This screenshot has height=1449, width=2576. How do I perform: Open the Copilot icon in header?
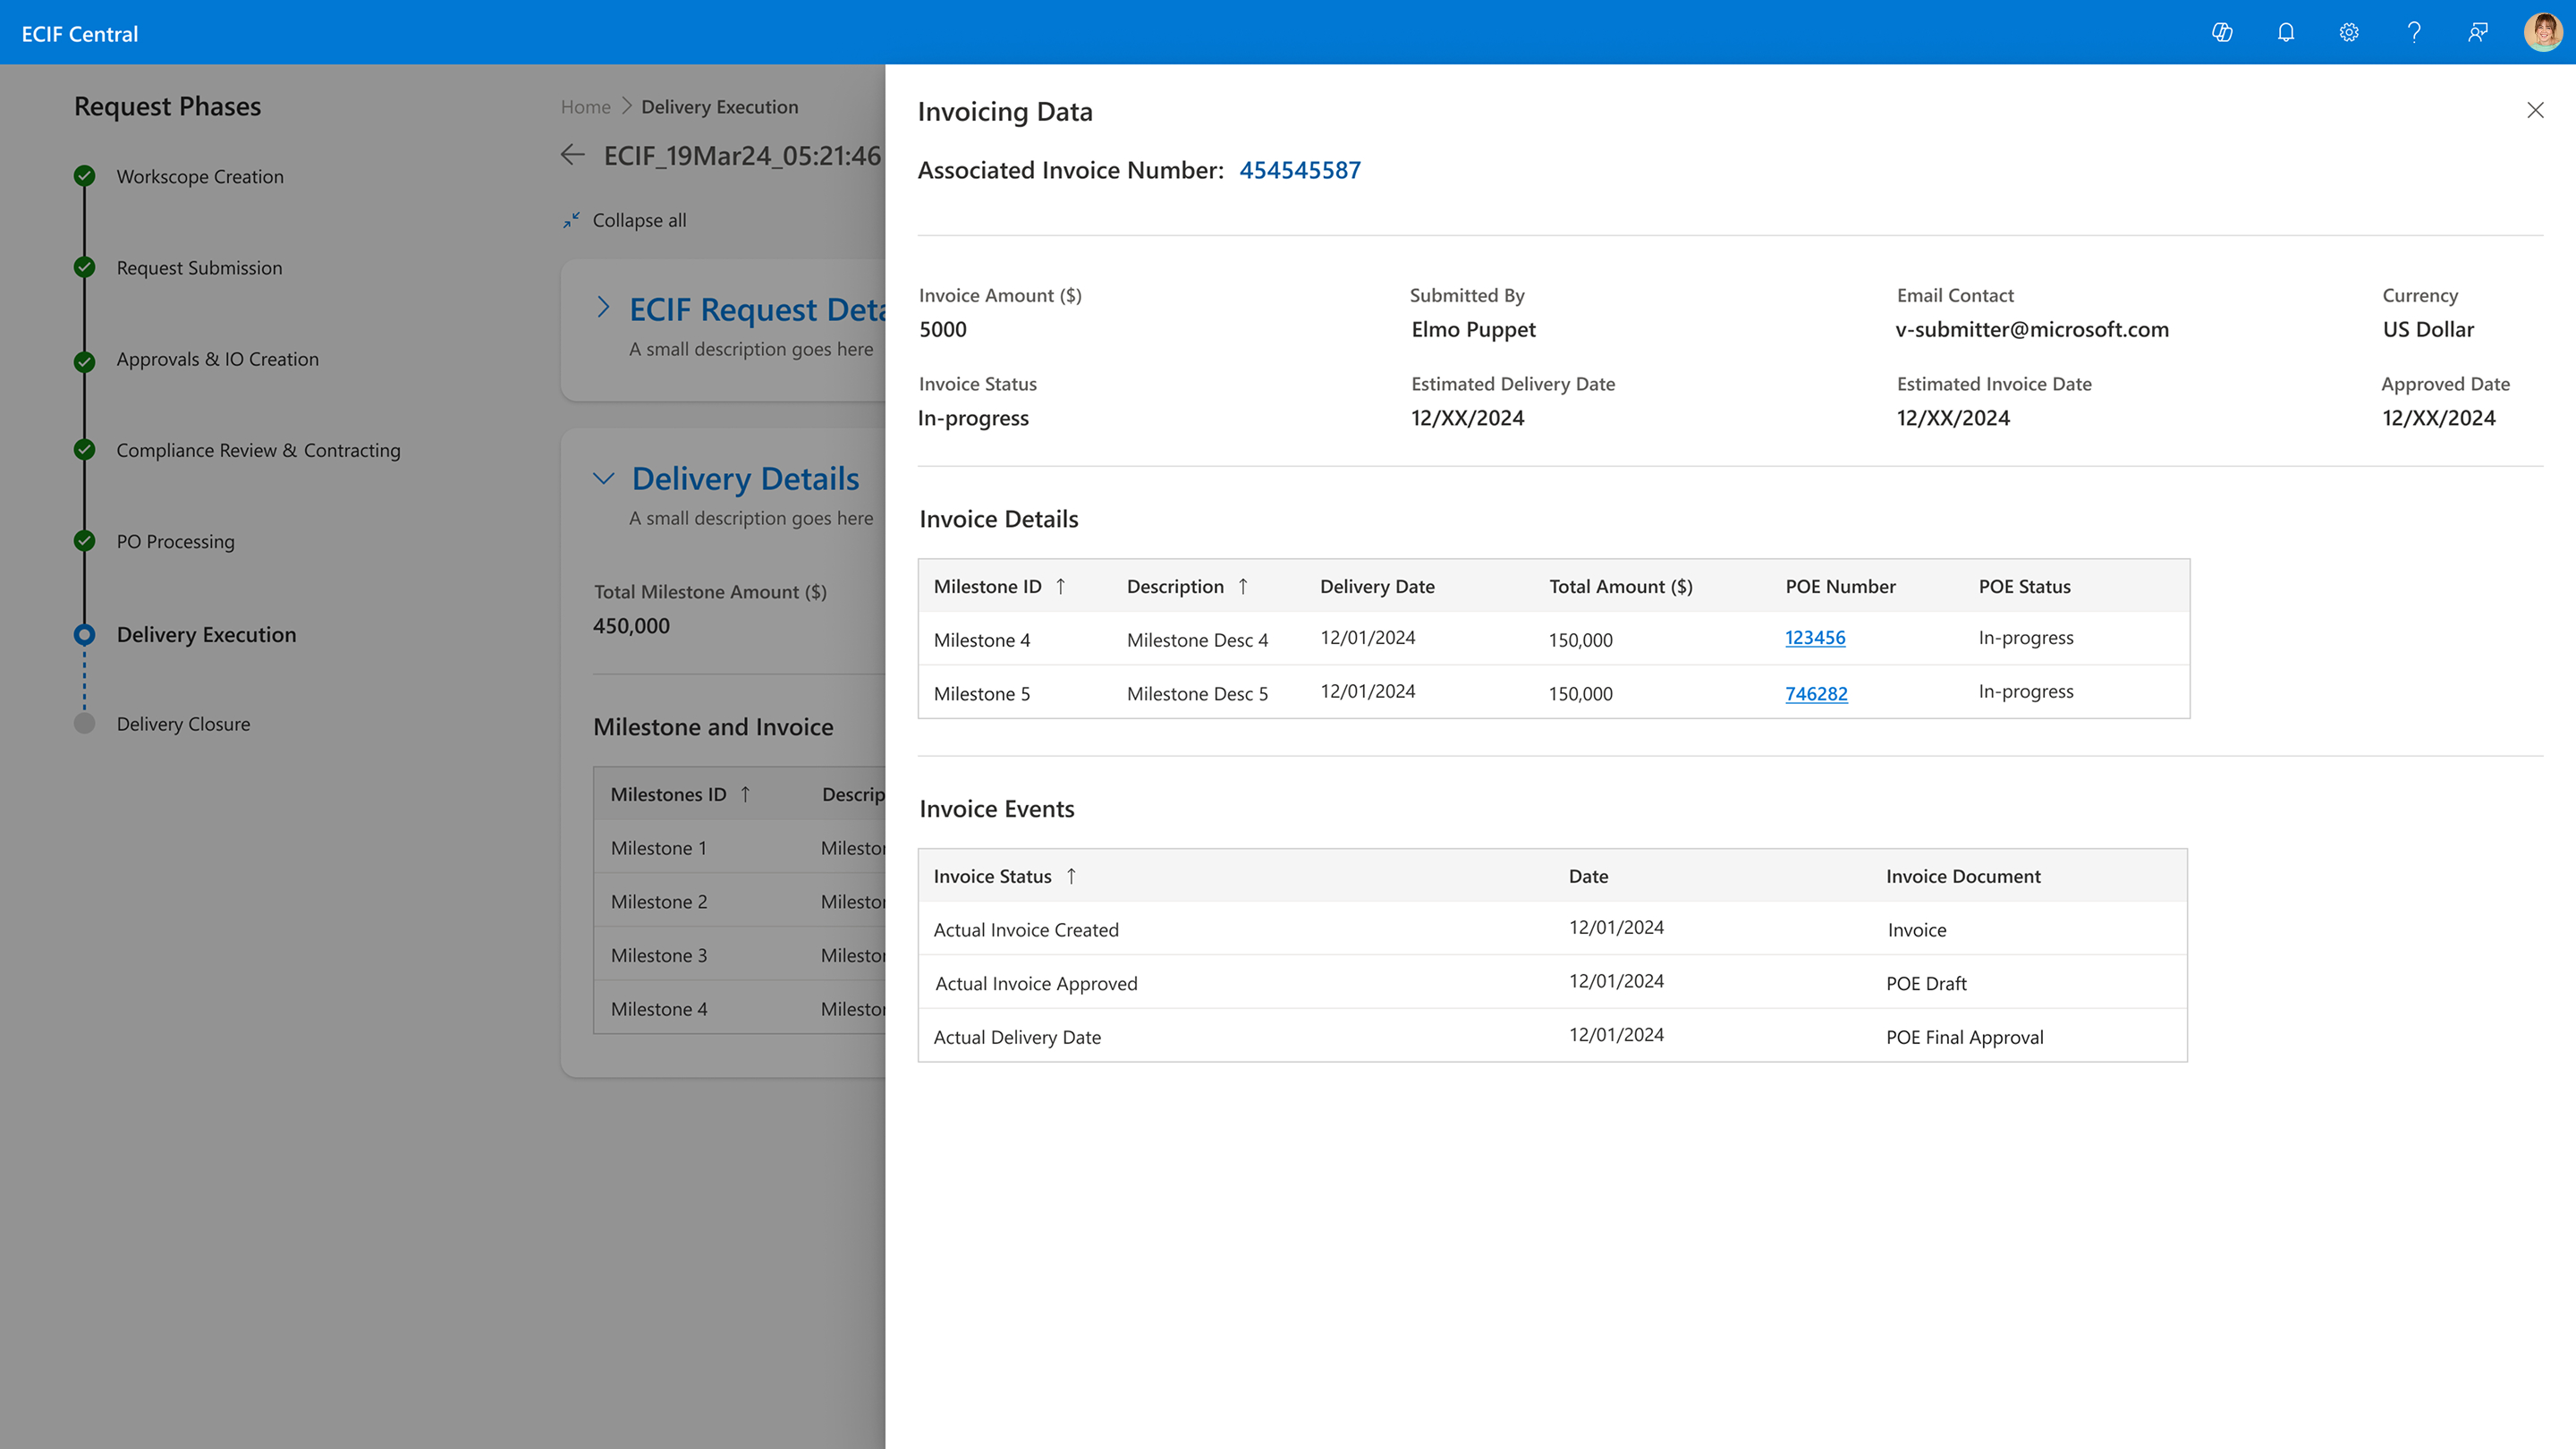click(2222, 33)
